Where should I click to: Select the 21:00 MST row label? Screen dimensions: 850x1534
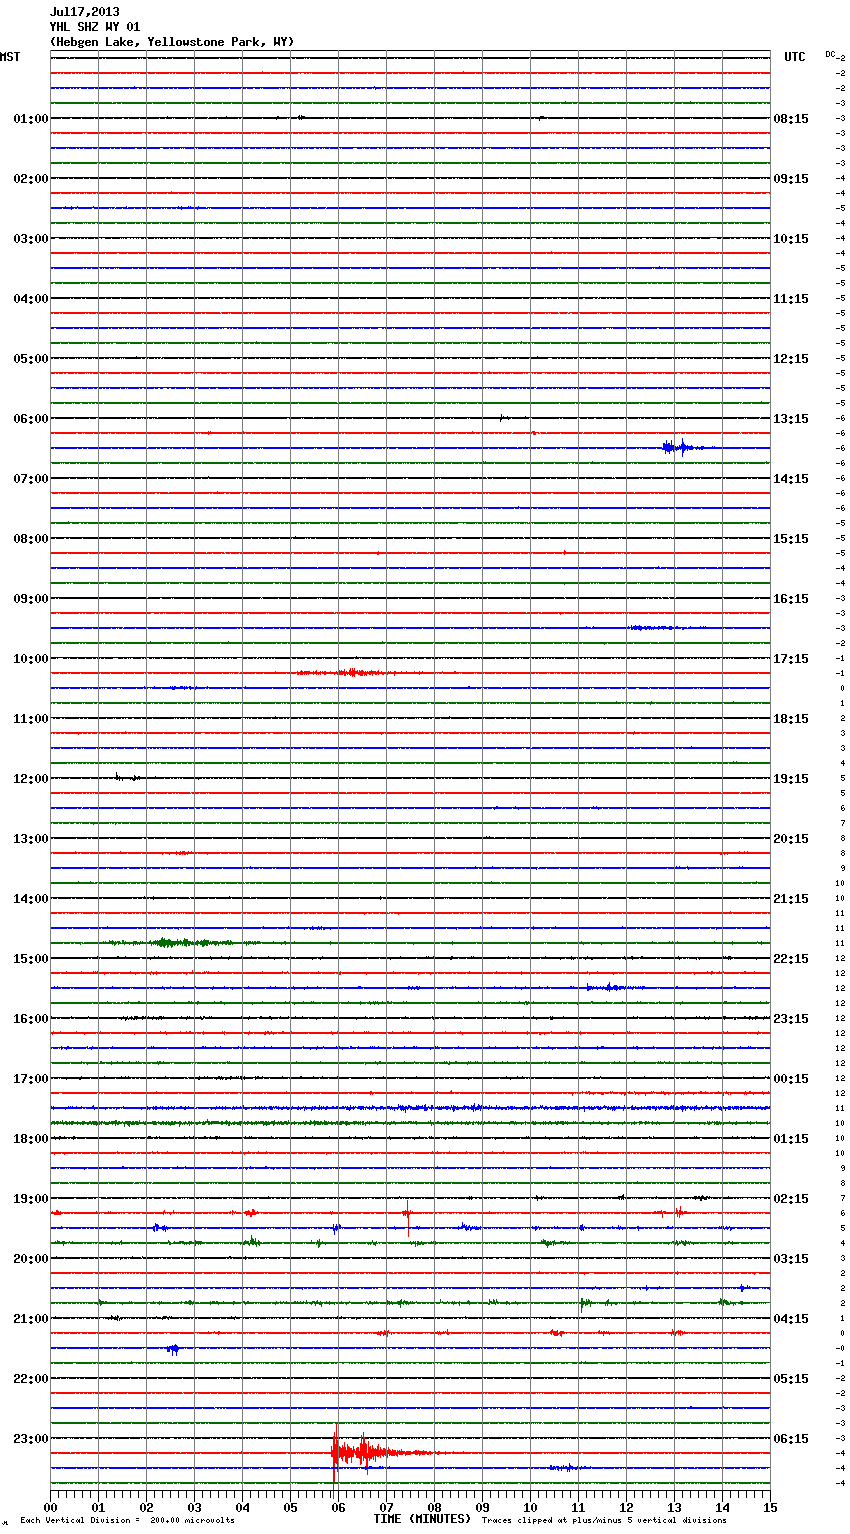point(31,1319)
